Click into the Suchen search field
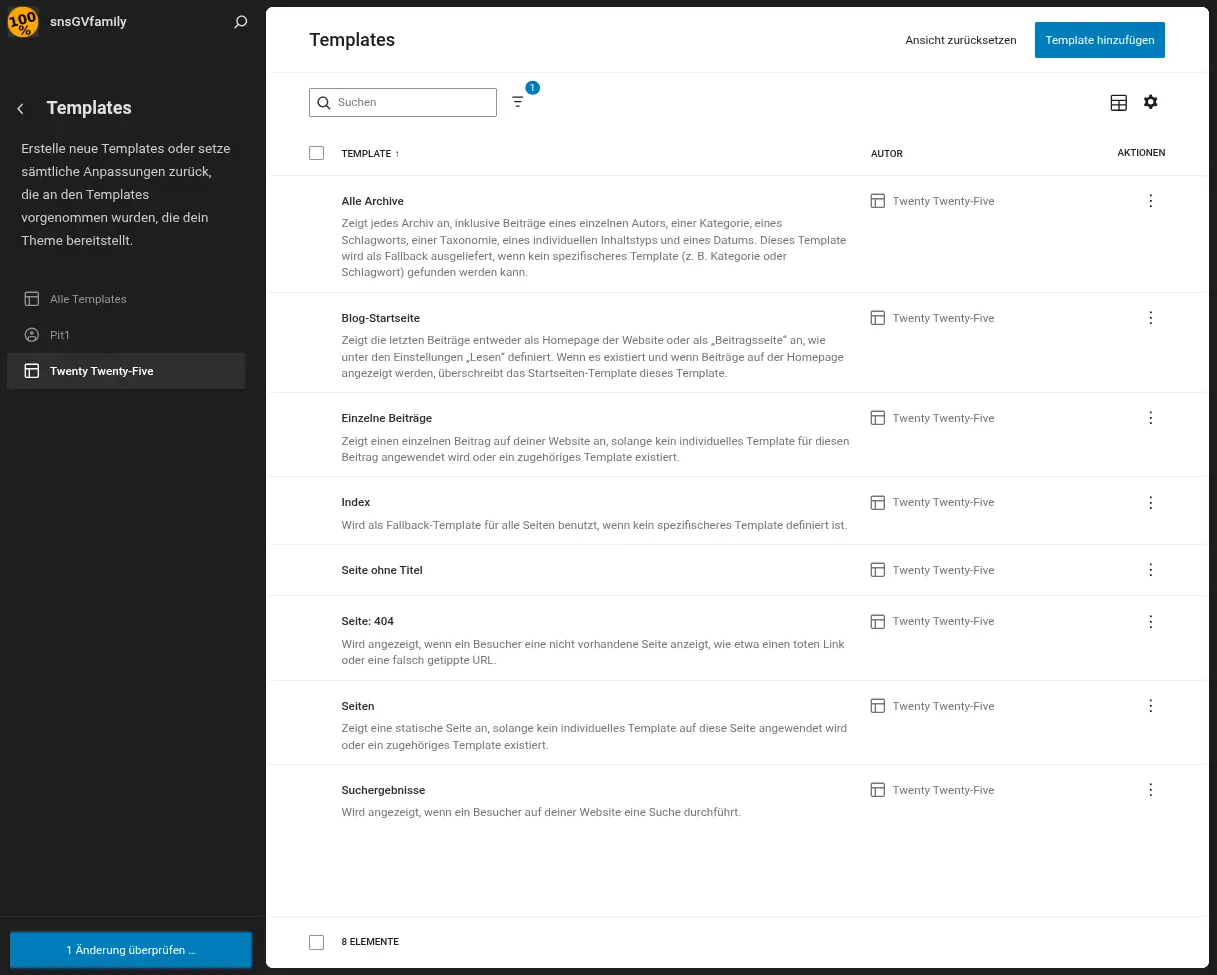This screenshot has width=1217, height=975. [403, 102]
